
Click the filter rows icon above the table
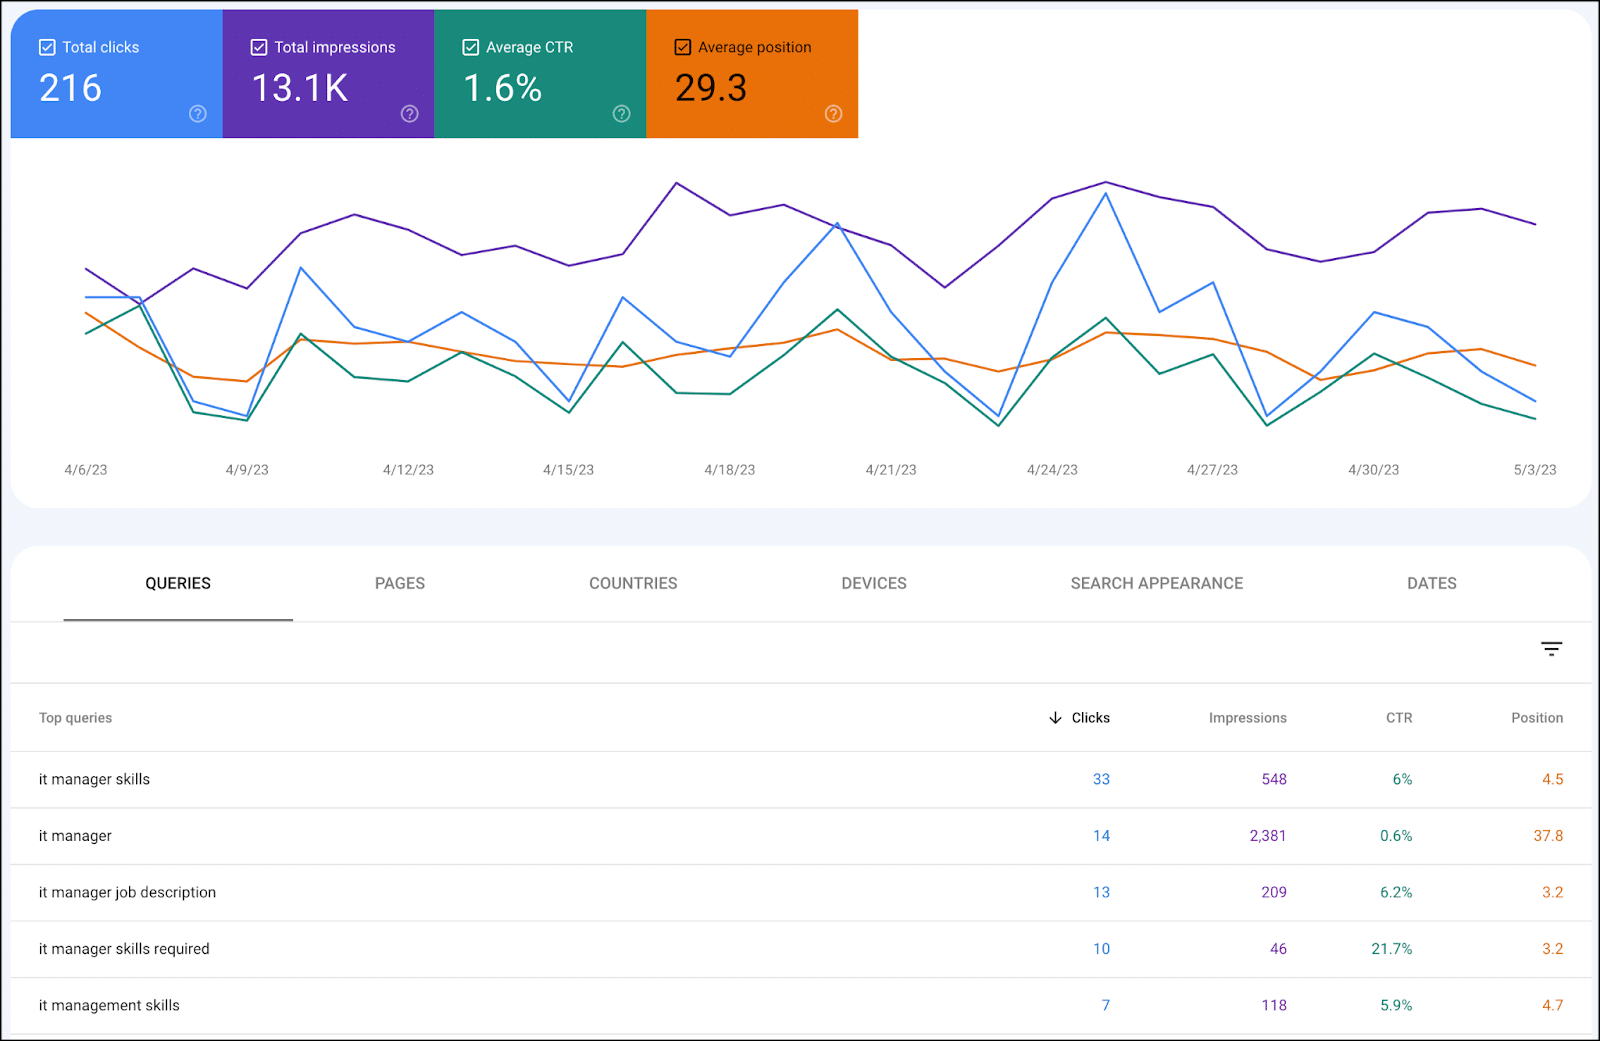pyautogui.click(x=1551, y=649)
